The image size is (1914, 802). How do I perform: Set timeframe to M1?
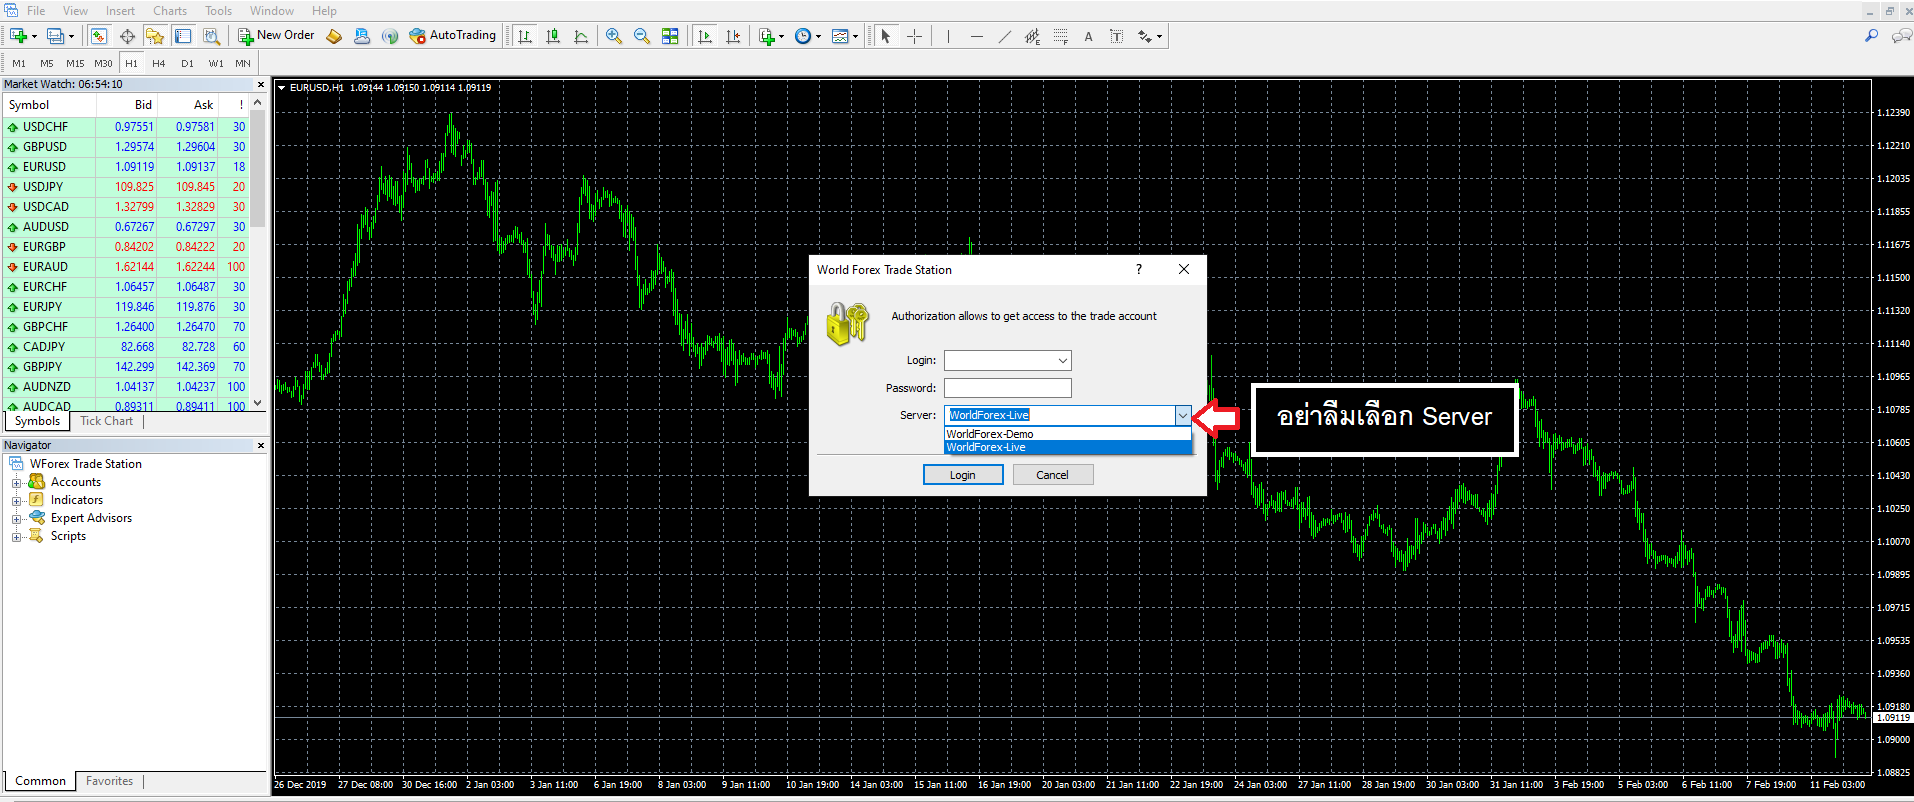[x=19, y=63]
